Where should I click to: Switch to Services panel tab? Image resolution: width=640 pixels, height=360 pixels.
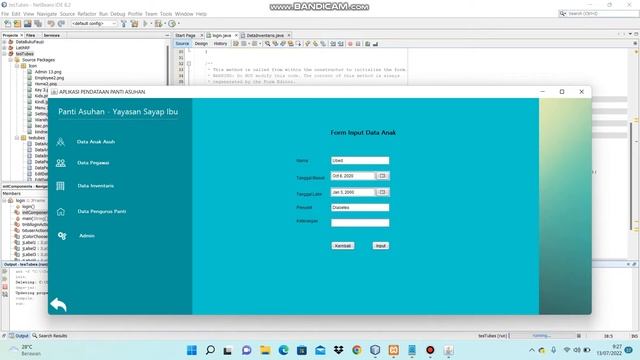click(x=51, y=36)
